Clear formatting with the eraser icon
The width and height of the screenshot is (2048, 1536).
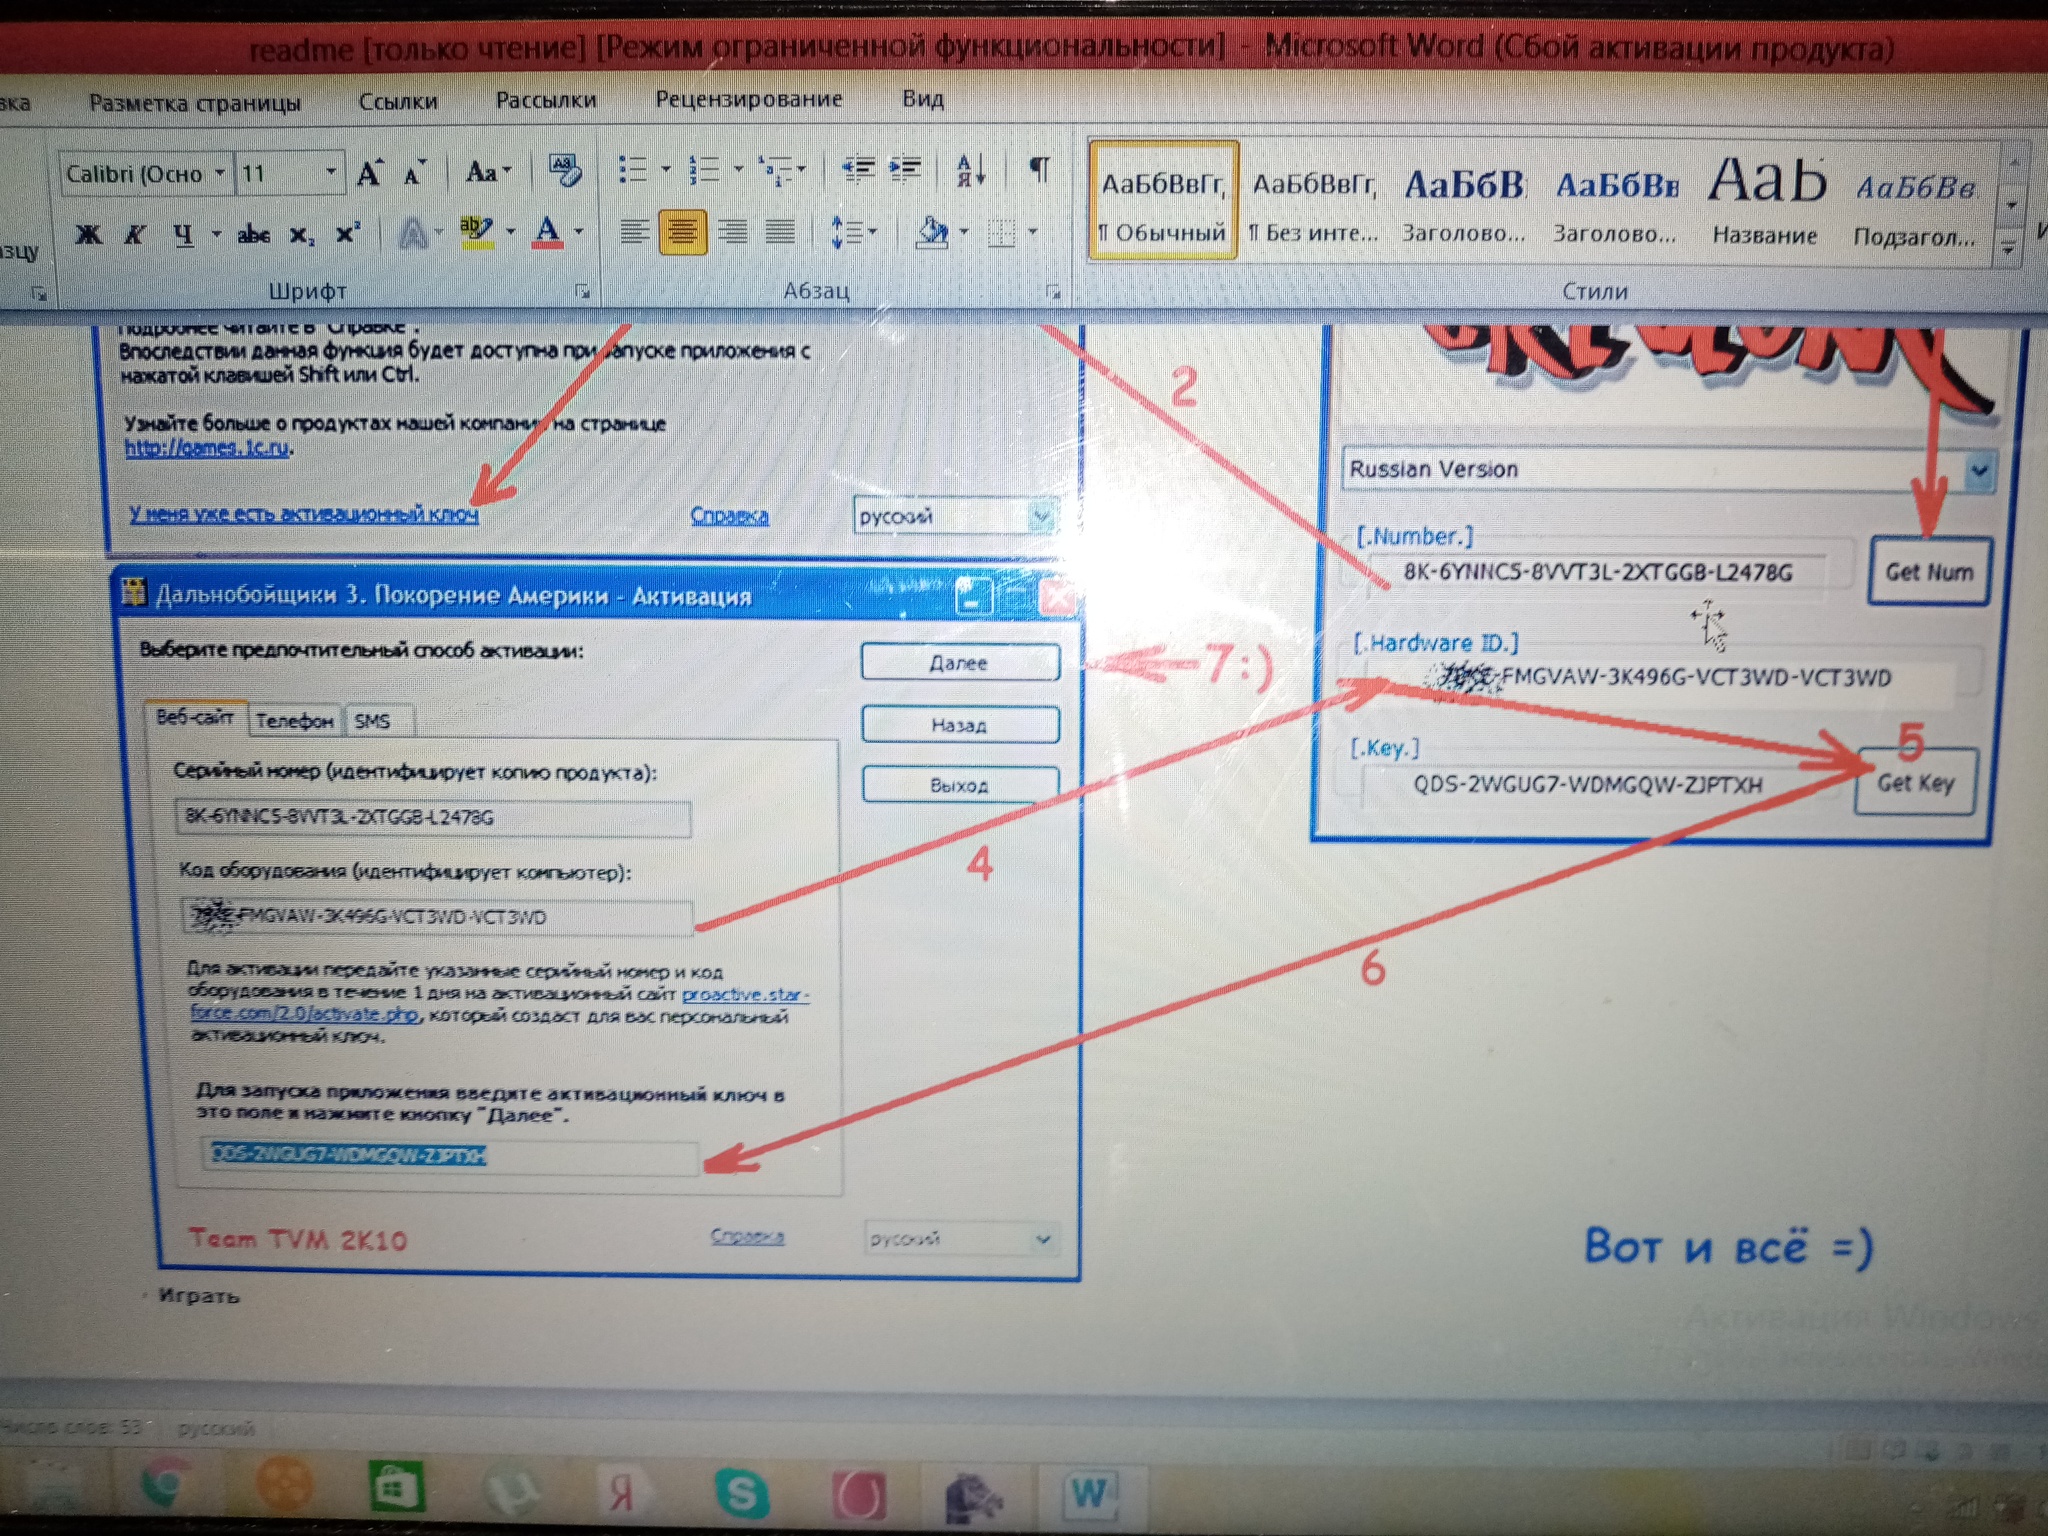pos(565,172)
